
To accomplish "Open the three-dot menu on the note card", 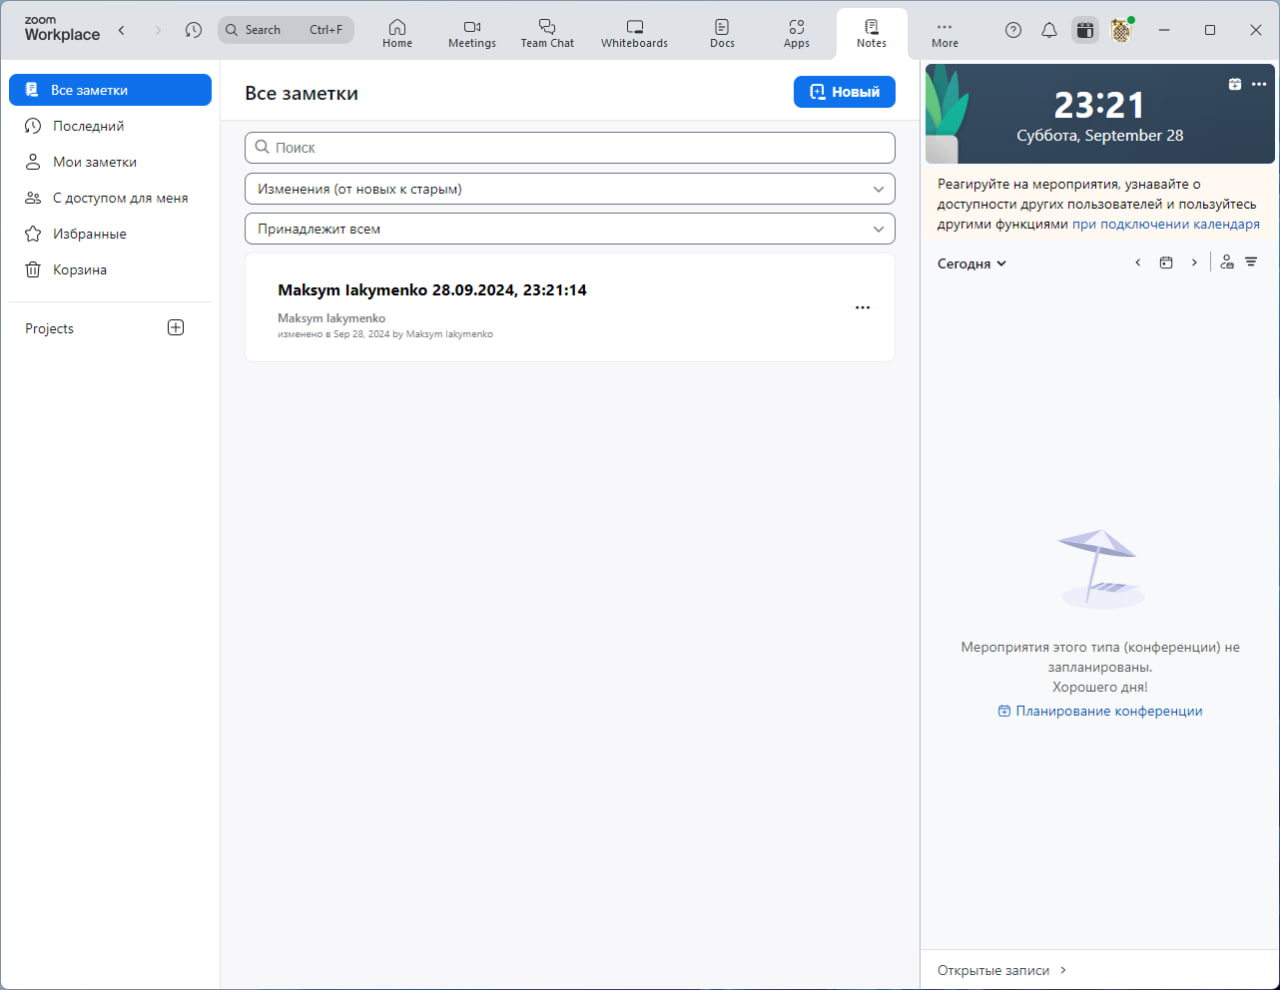I will click(x=863, y=308).
